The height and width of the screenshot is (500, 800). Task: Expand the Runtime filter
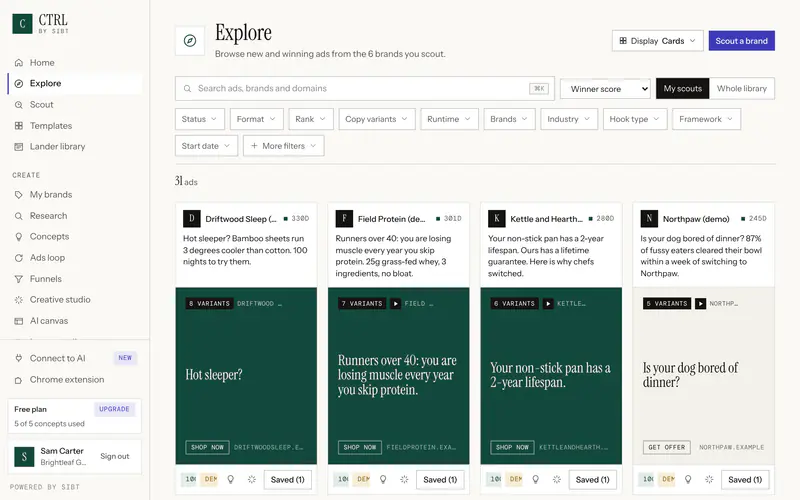(x=449, y=119)
